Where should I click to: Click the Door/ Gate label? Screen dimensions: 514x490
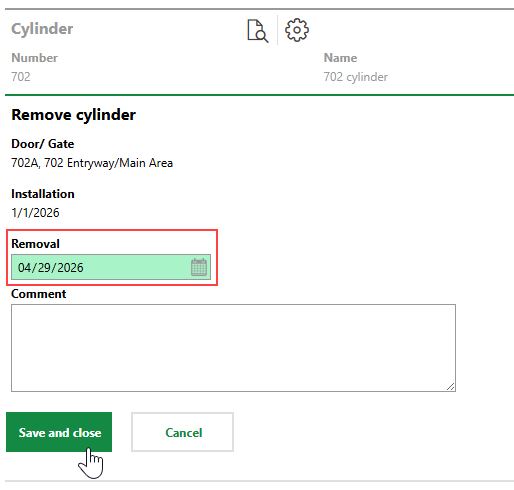[43, 144]
